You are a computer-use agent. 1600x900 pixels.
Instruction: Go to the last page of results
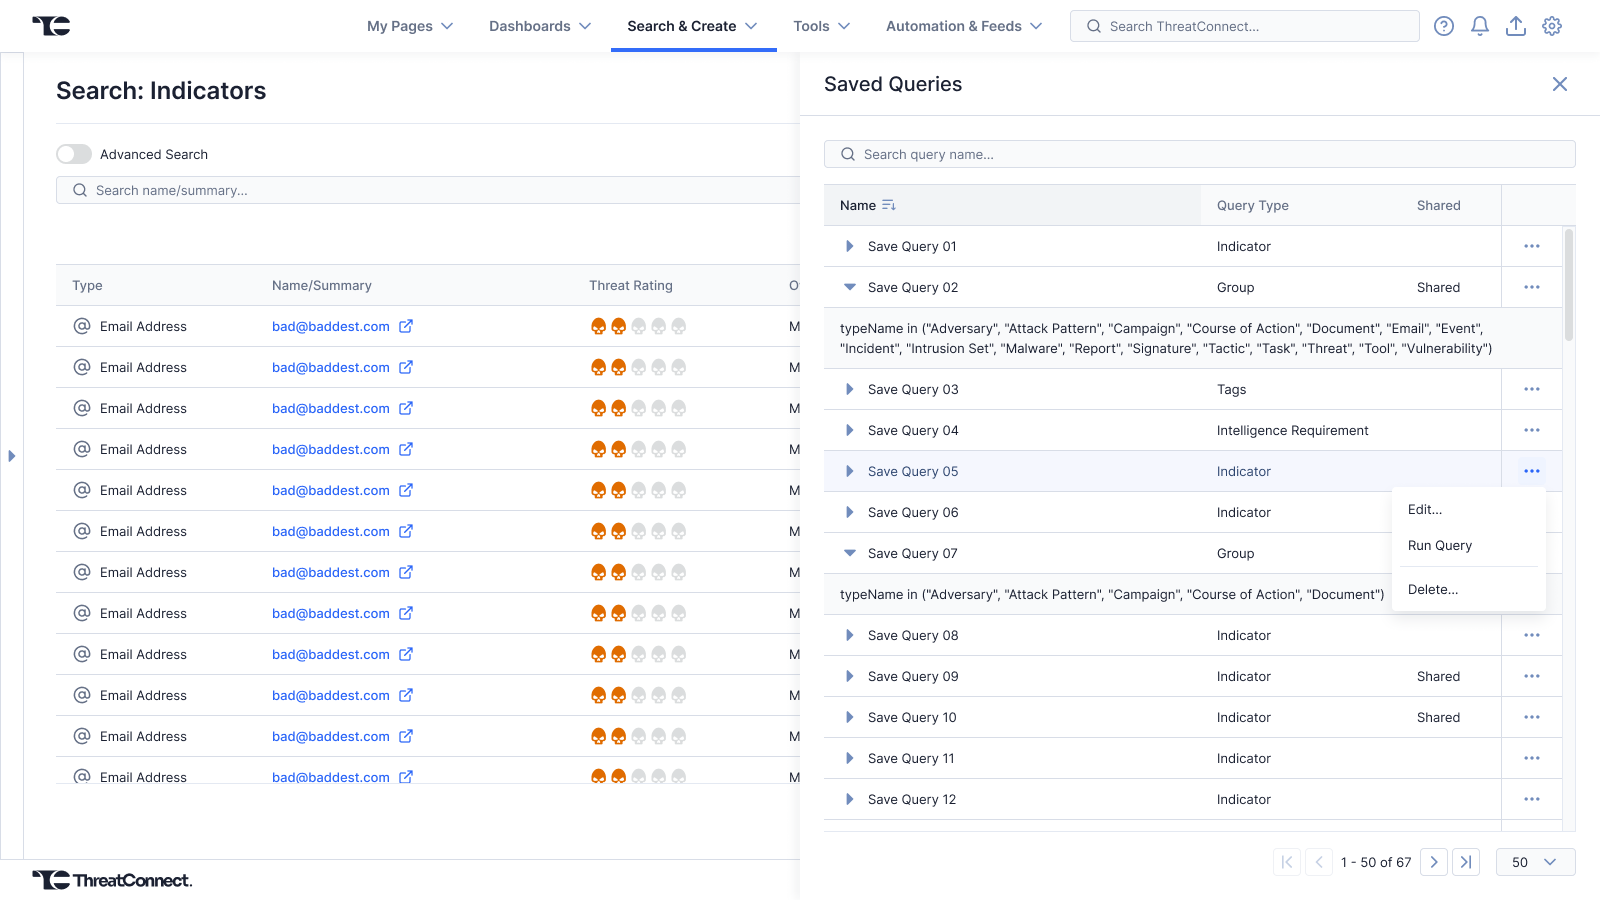1466,862
